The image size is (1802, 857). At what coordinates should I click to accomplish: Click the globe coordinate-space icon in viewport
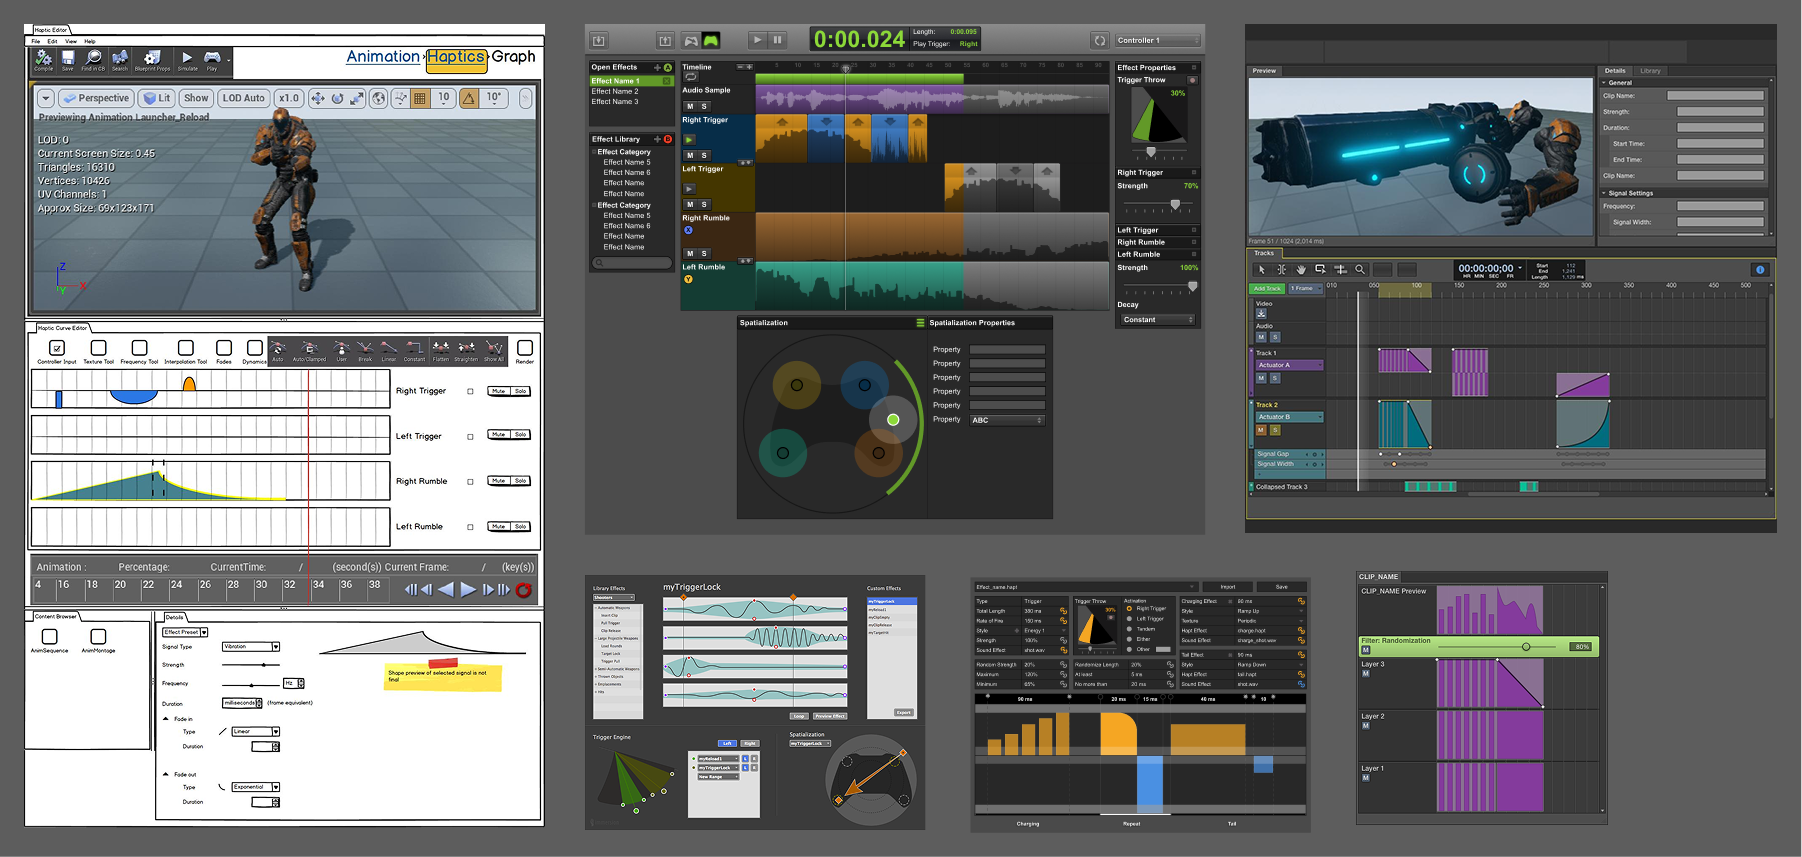(378, 98)
